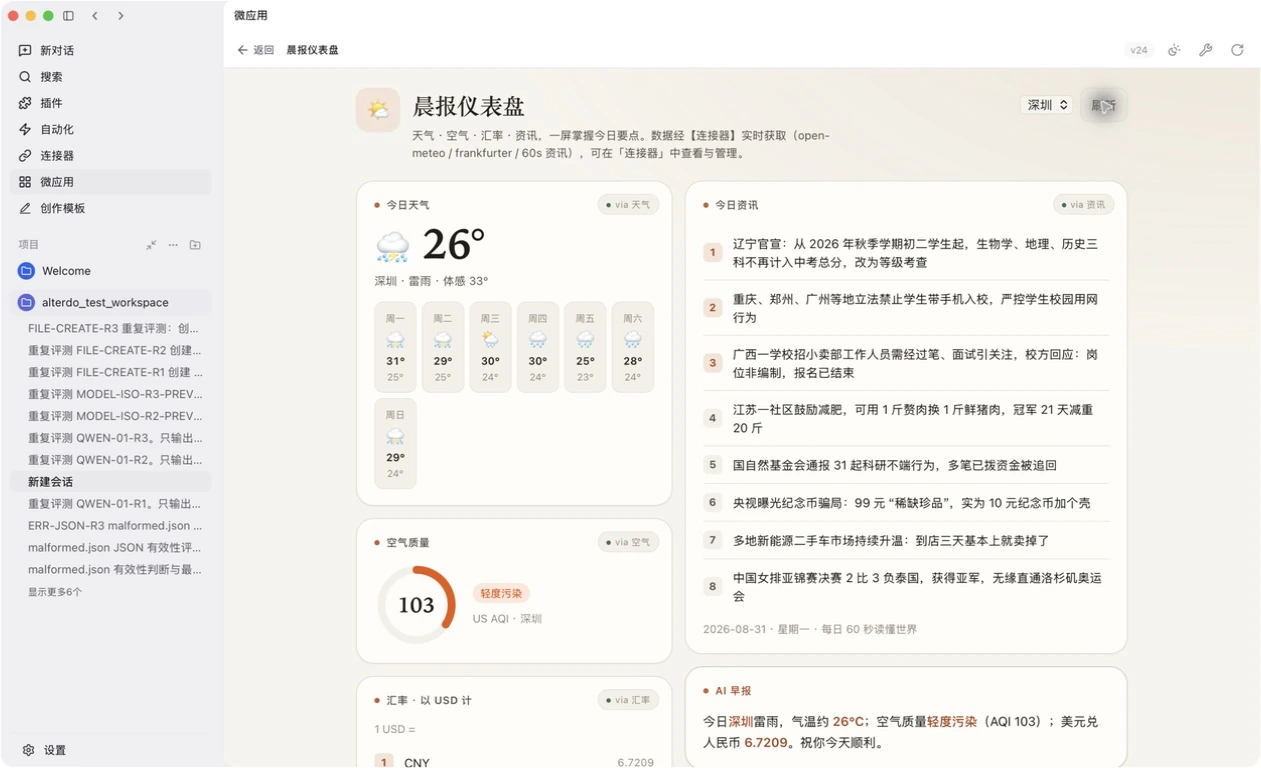Click the reload arrow icon in header
Screen dimensions: 1261x768
pyautogui.click(x=1237, y=50)
